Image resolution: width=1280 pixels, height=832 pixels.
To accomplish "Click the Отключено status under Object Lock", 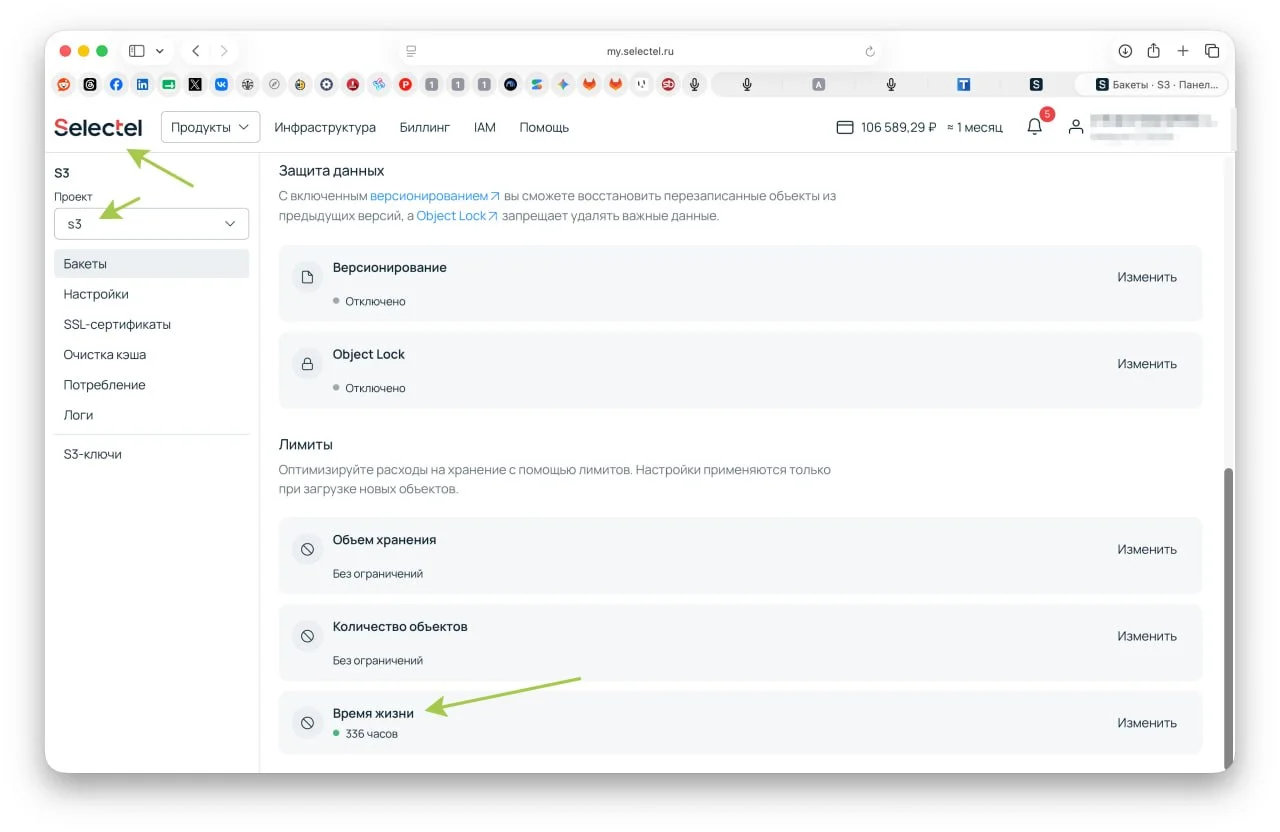I will [375, 388].
